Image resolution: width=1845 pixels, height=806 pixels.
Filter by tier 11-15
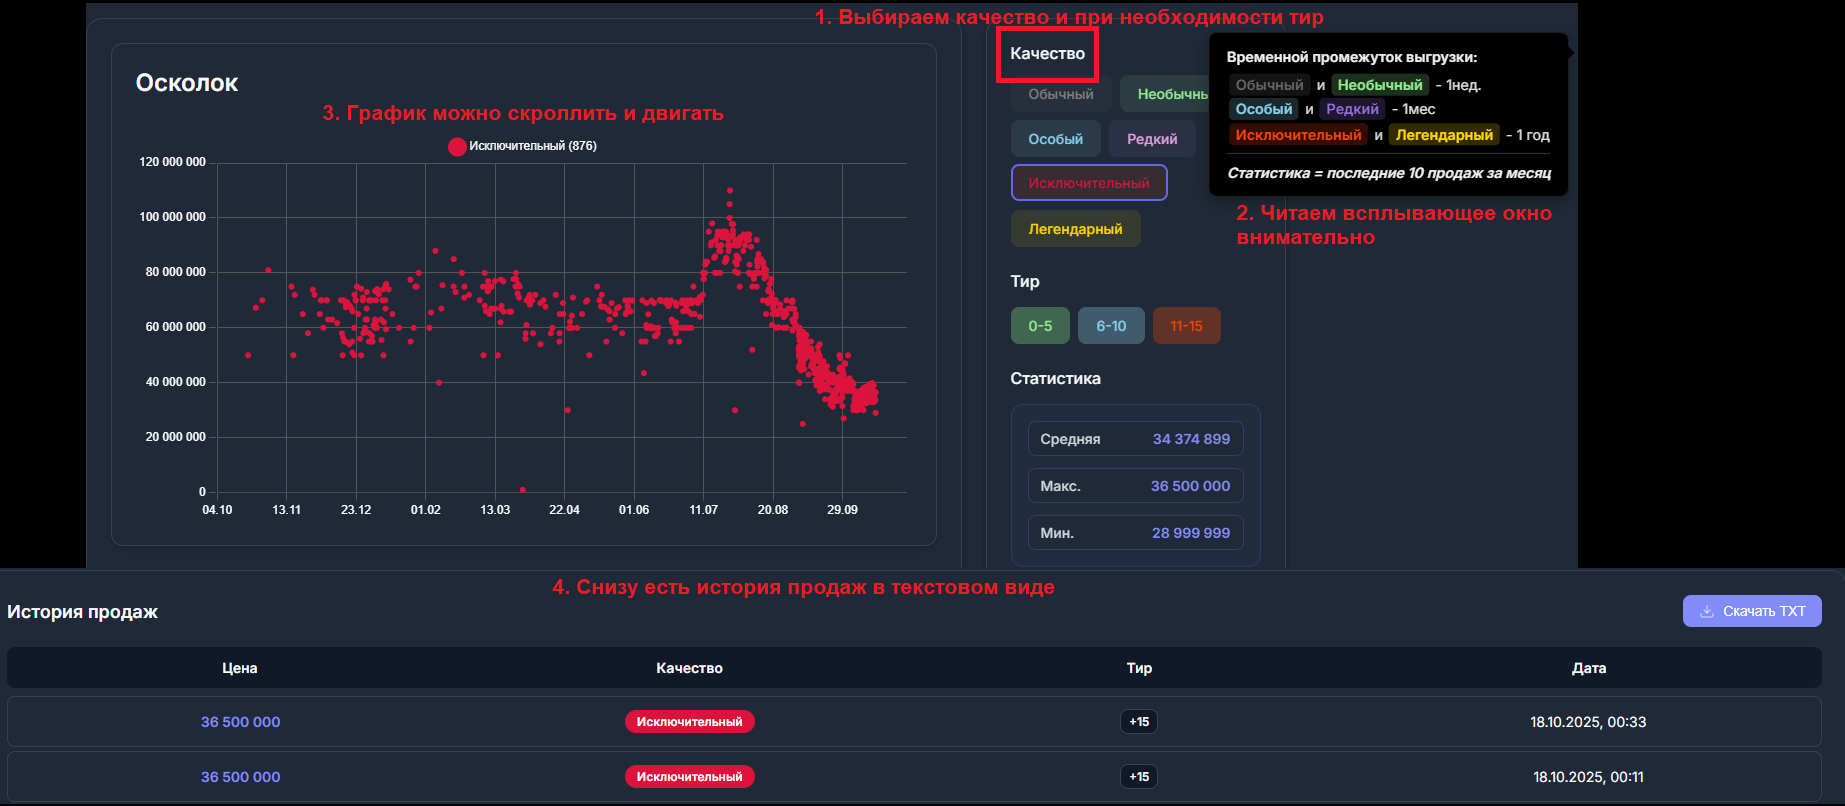[1186, 326]
